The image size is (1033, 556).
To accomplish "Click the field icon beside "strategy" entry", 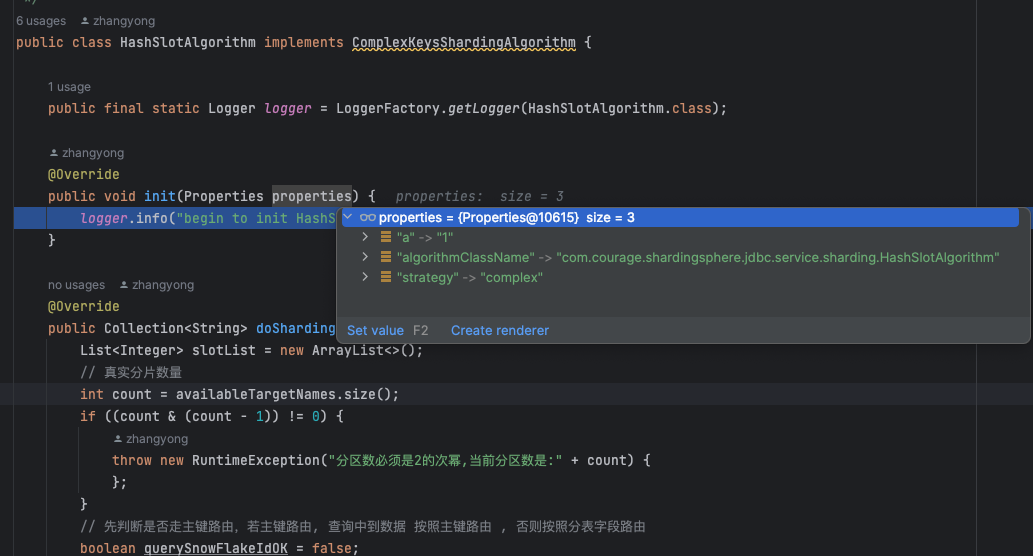I will point(386,278).
